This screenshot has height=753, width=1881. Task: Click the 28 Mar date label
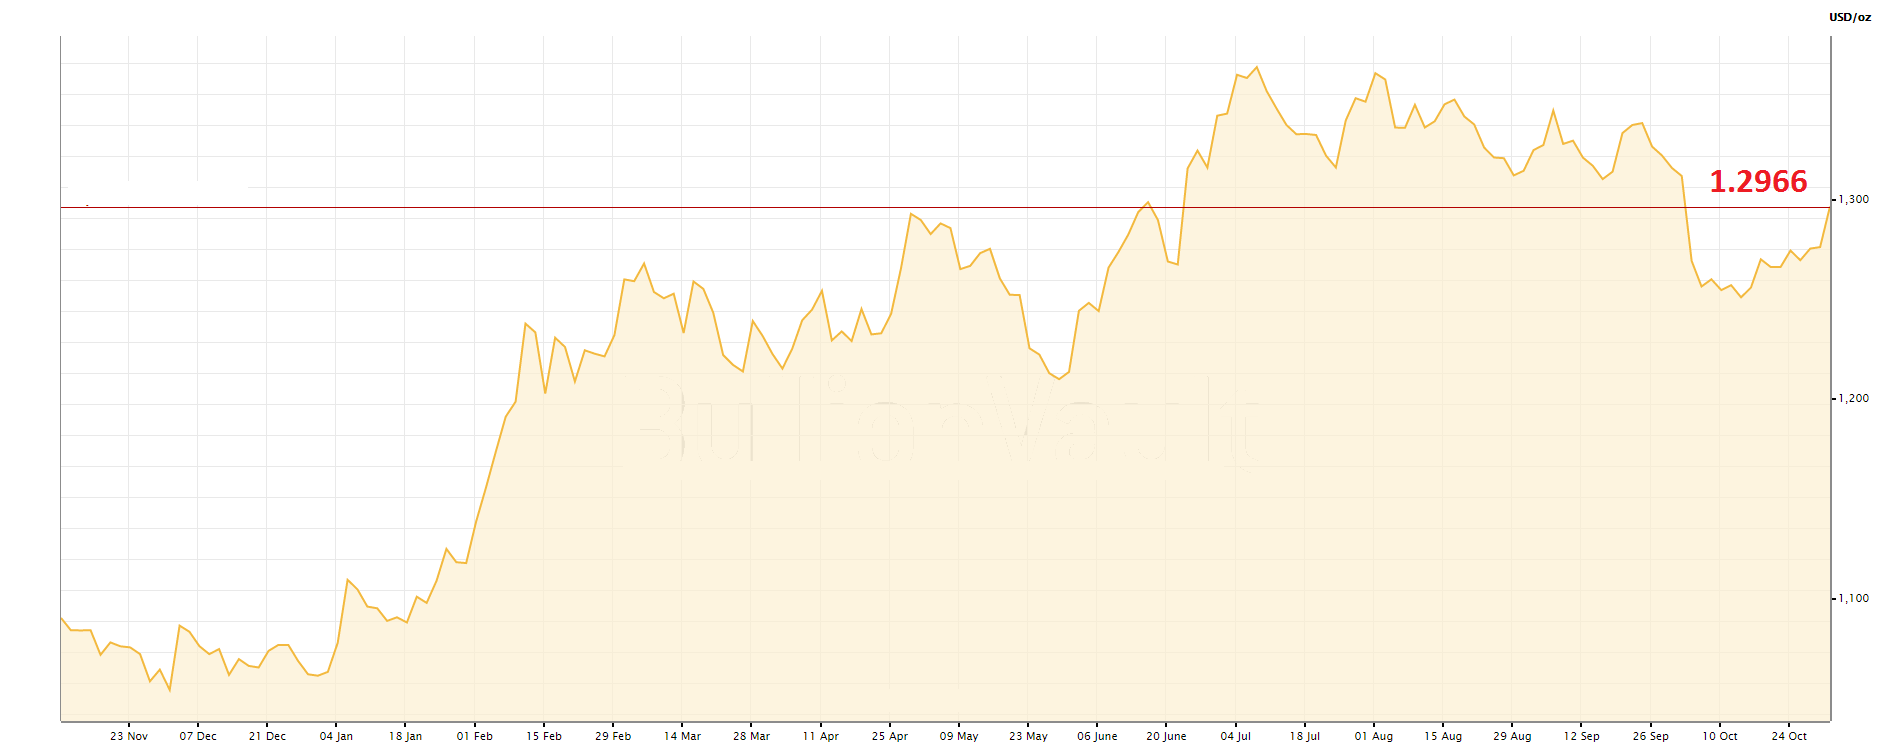point(751,736)
